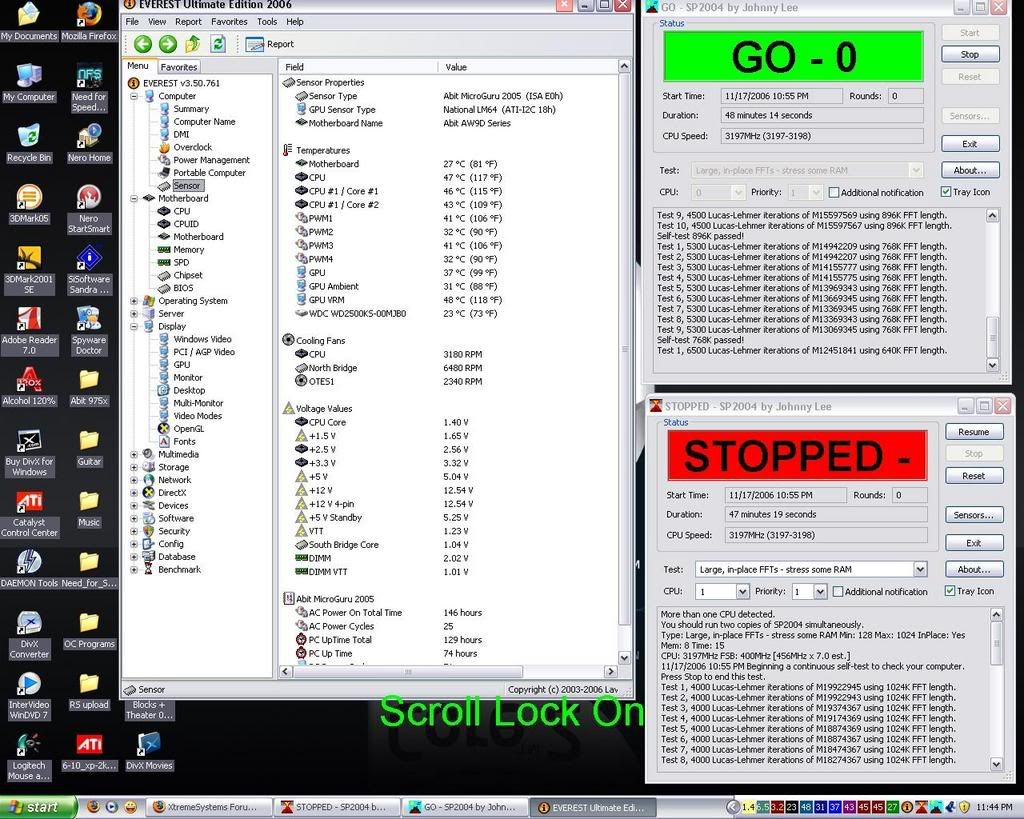Viewport: 1024px width, 819px height.
Task: Select the CPUID item in EVEREST tree
Action: tap(185, 224)
